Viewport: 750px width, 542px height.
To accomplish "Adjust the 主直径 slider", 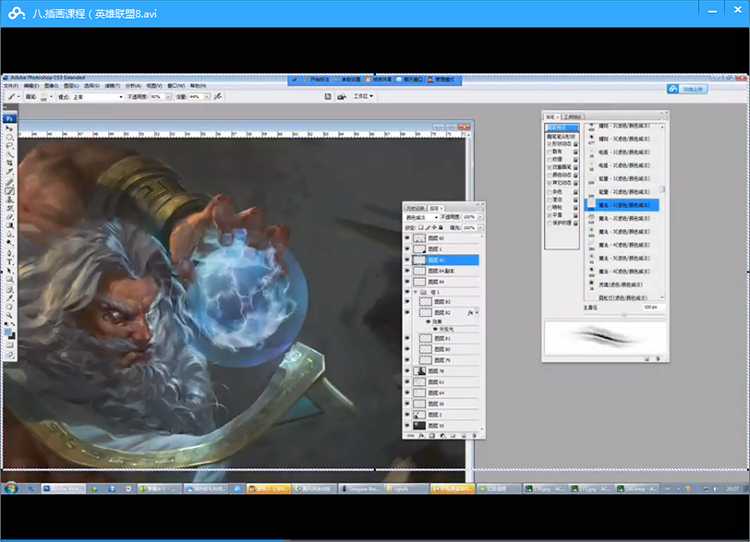I will [624, 315].
